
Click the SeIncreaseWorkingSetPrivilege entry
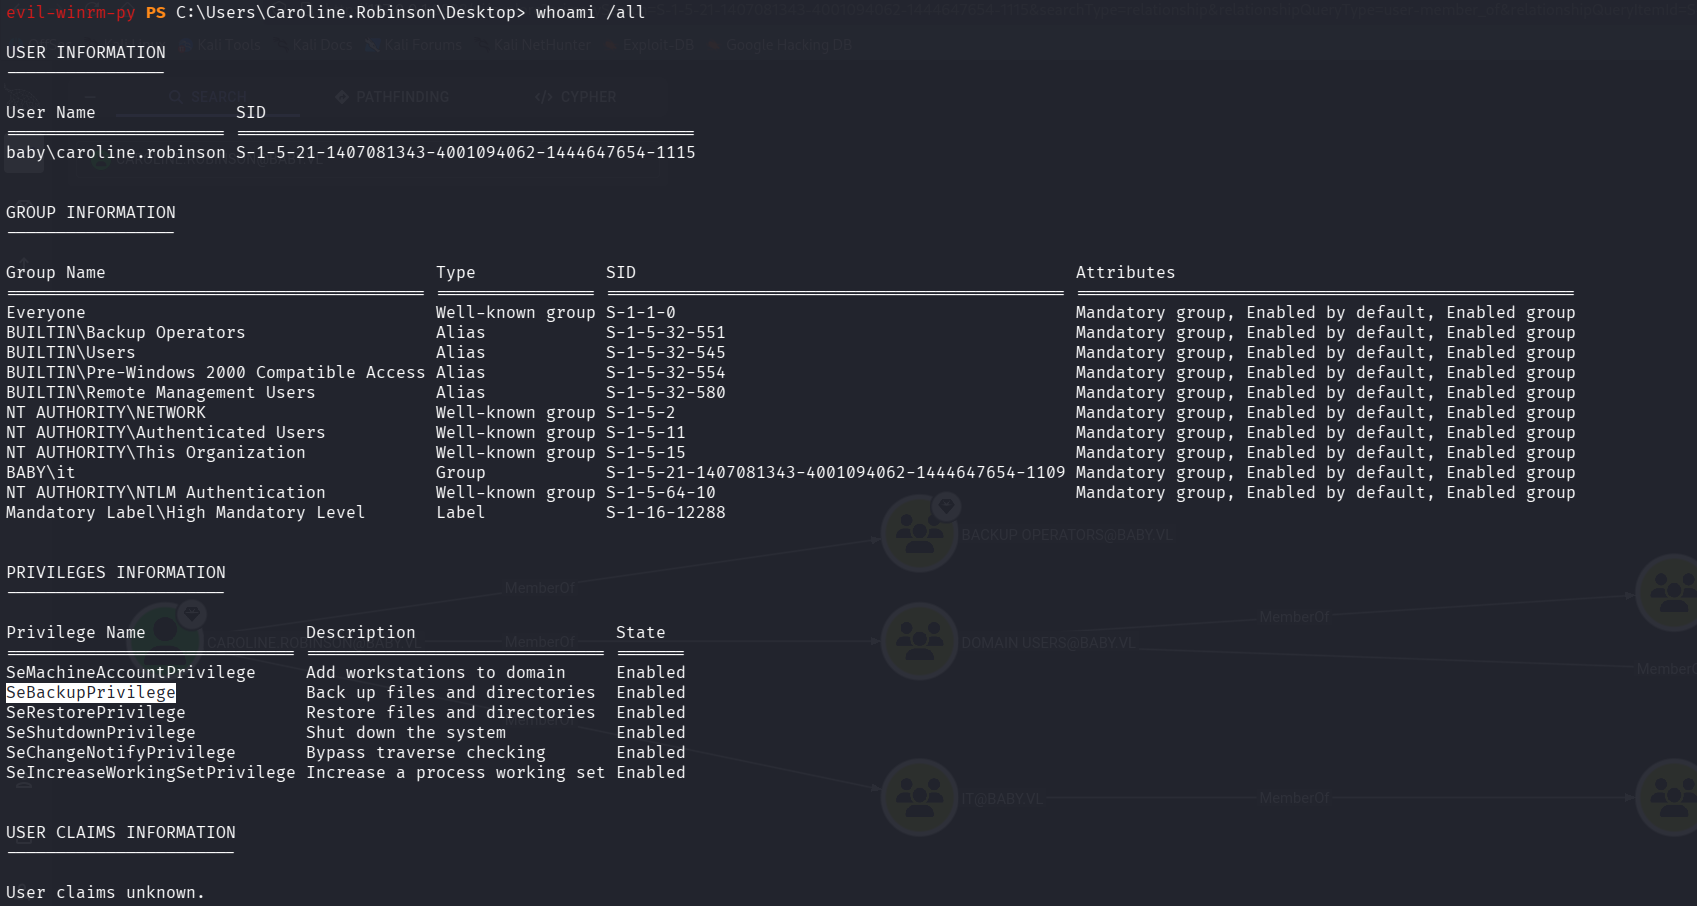click(151, 772)
